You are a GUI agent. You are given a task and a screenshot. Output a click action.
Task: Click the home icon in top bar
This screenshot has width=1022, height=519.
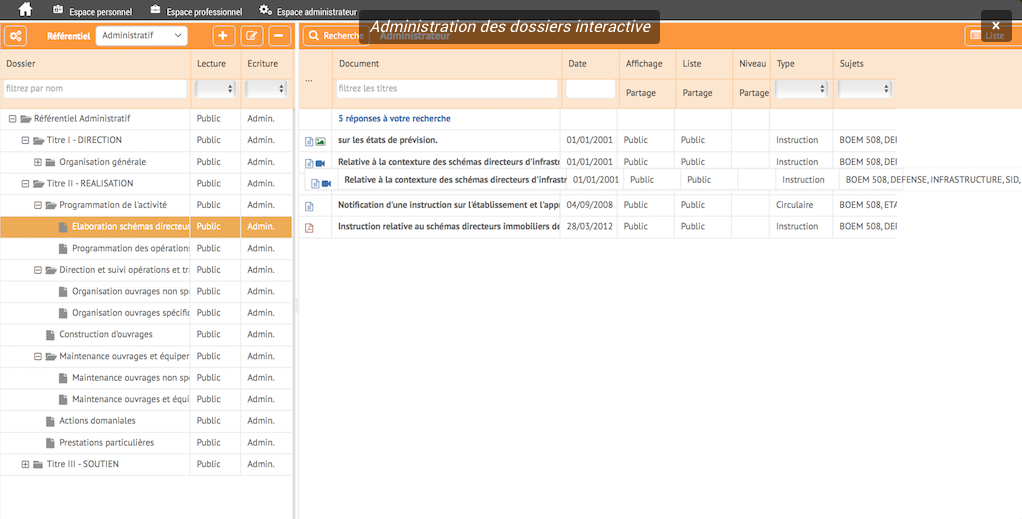(x=26, y=10)
